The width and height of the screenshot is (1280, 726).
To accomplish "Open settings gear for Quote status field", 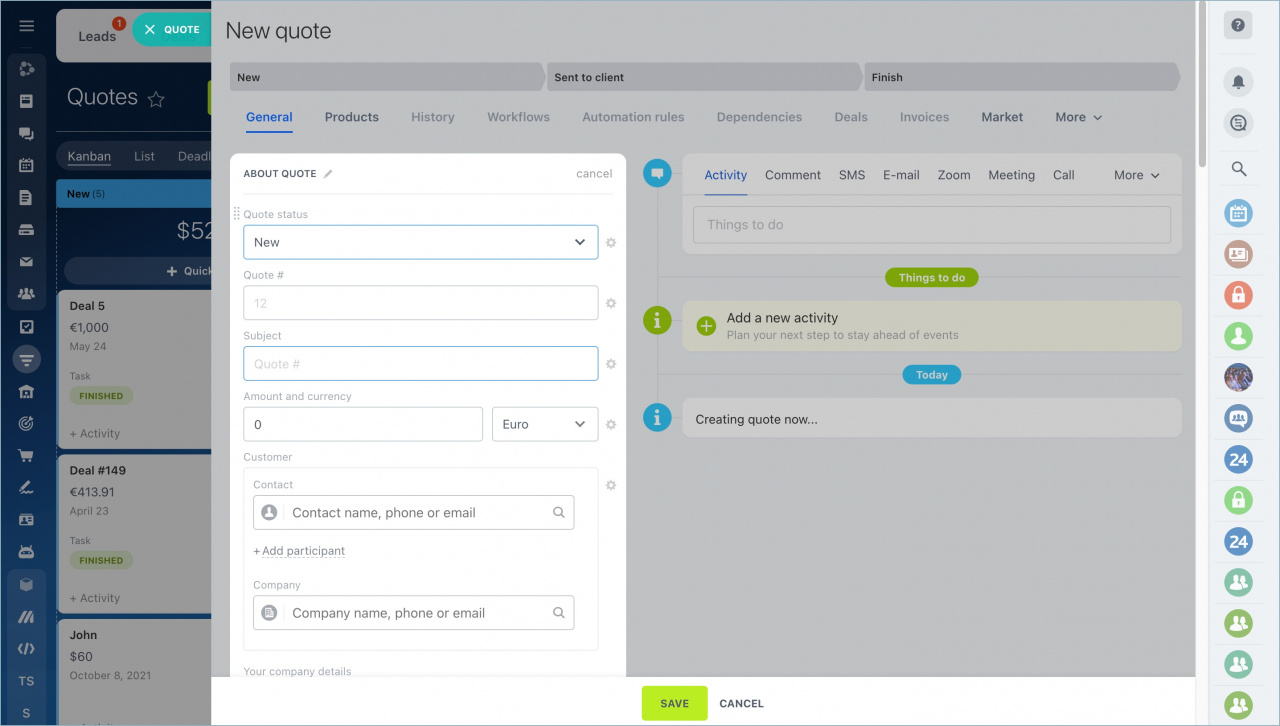I will pyautogui.click(x=611, y=243).
